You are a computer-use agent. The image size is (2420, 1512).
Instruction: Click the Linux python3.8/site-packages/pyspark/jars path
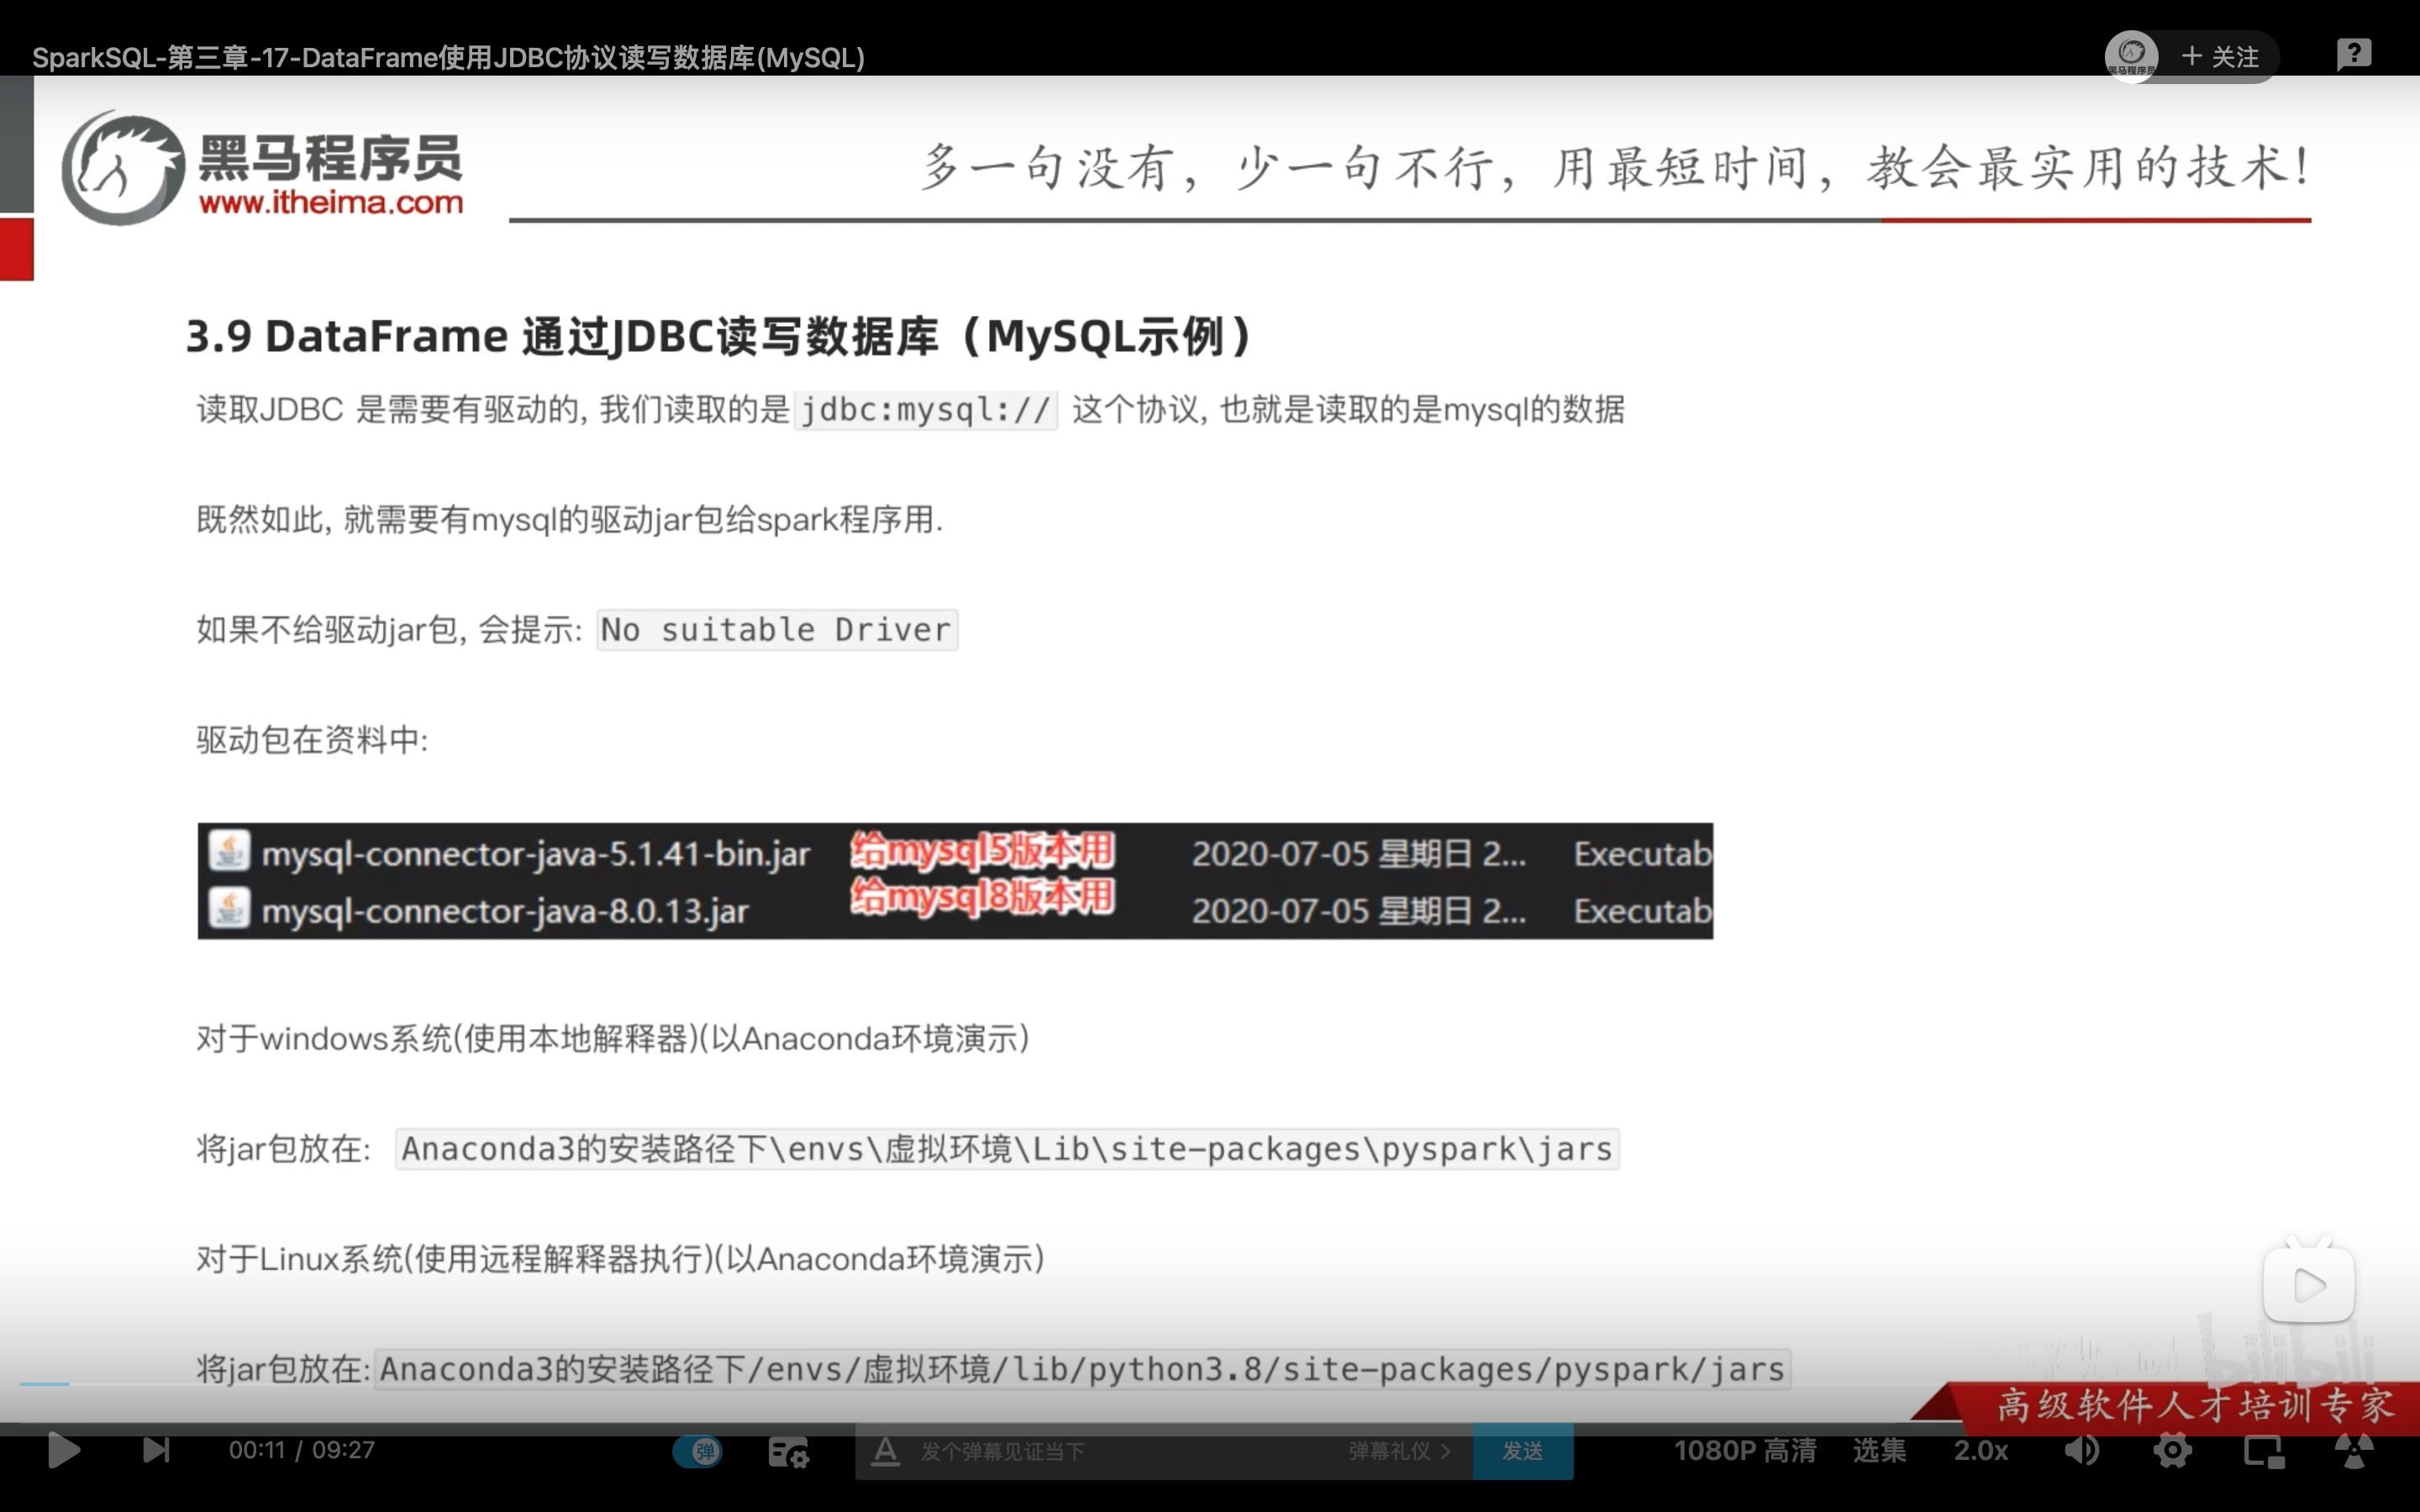click(1083, 1369)
